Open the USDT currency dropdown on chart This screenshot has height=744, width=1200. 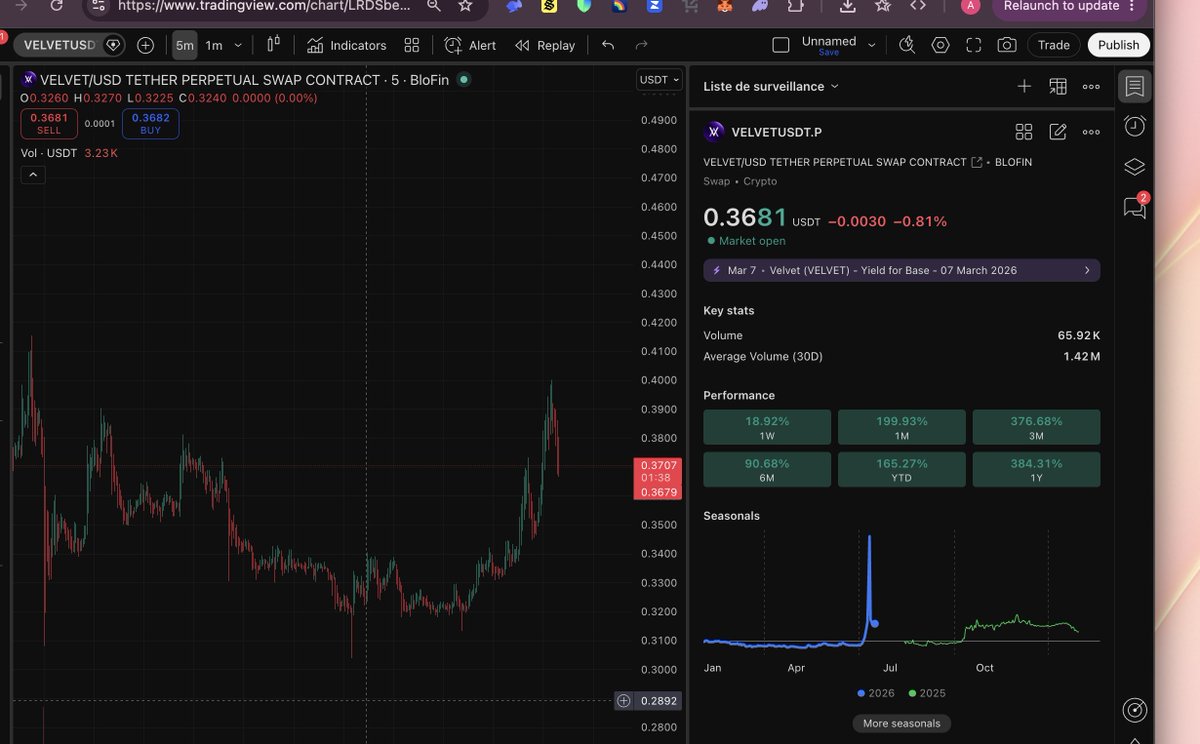click(660, 80)
